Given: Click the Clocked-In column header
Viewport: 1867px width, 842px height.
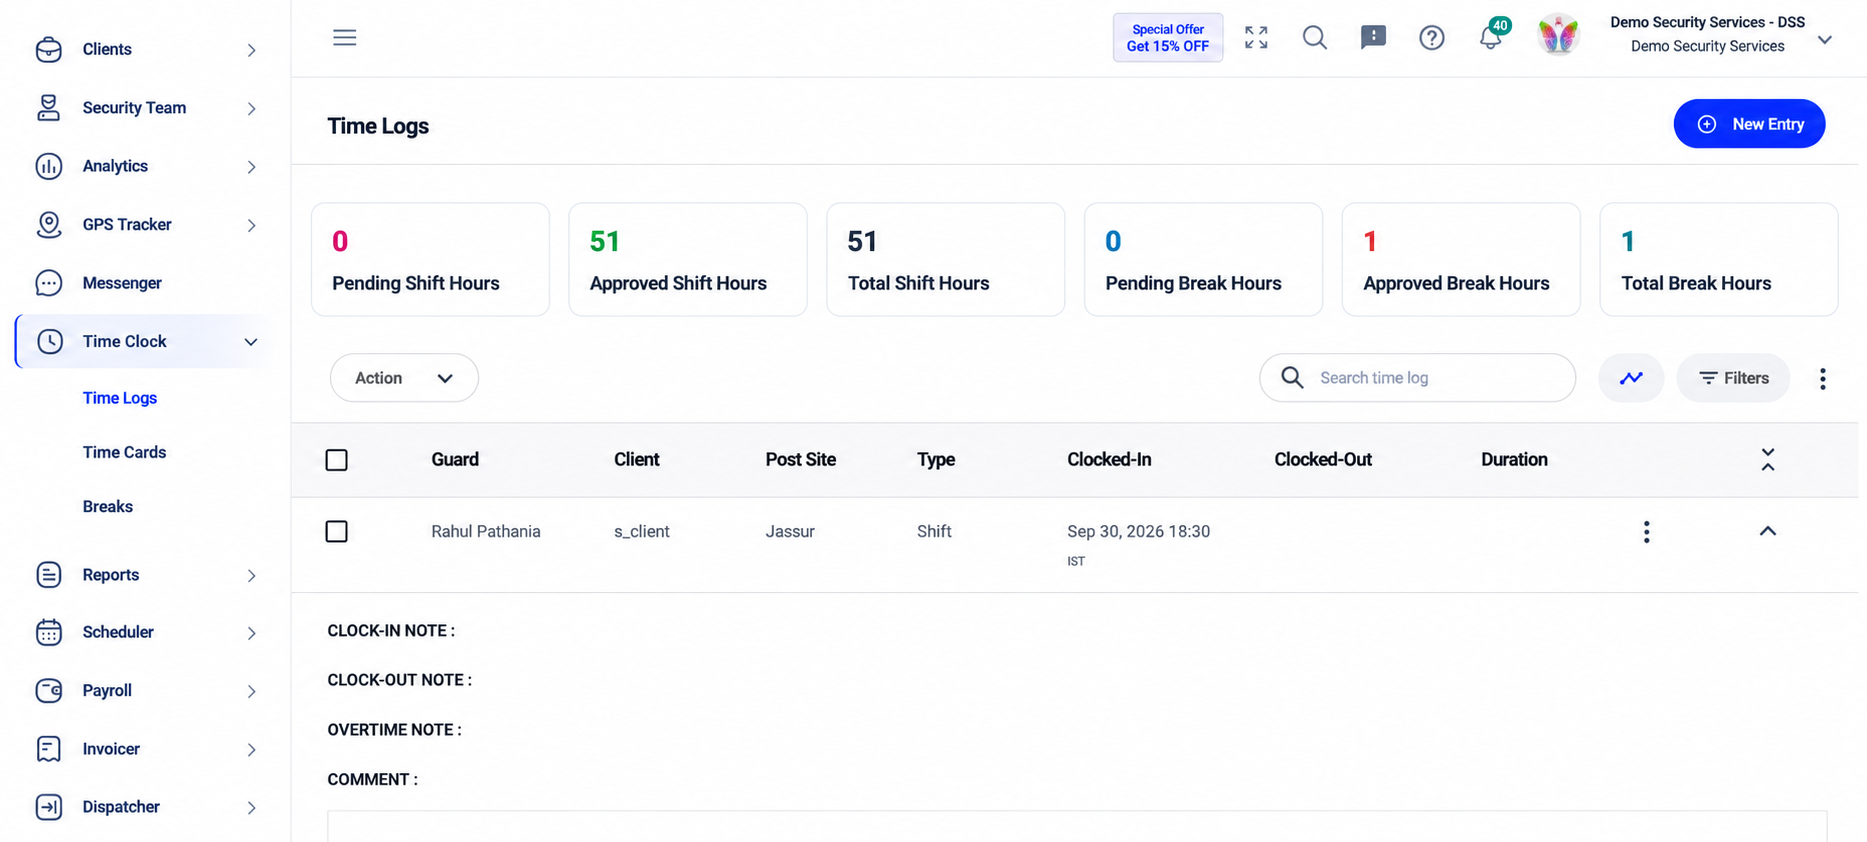Looking at the screenshot, I should [x=1109, y=460].
